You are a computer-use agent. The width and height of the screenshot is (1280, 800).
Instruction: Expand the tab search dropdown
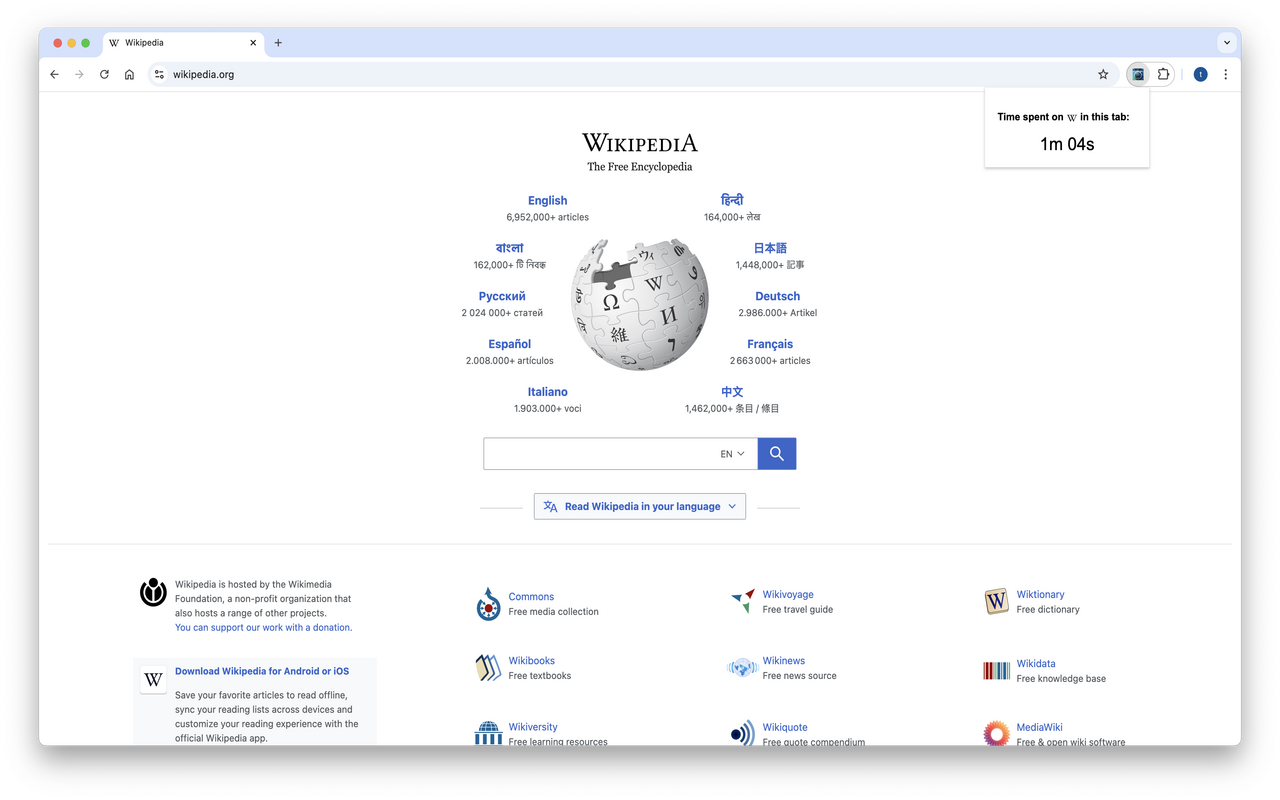click(x=1226, y=43)
